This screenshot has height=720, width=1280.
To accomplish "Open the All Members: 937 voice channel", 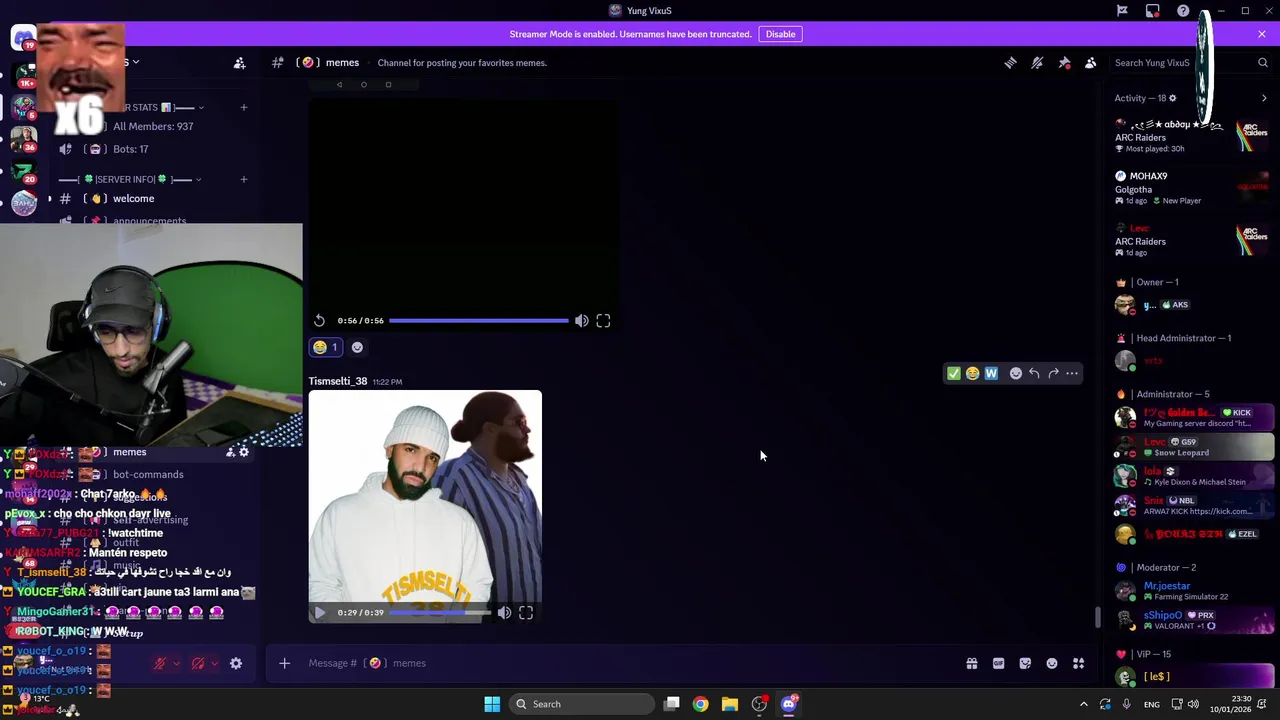I will point(152,126).
